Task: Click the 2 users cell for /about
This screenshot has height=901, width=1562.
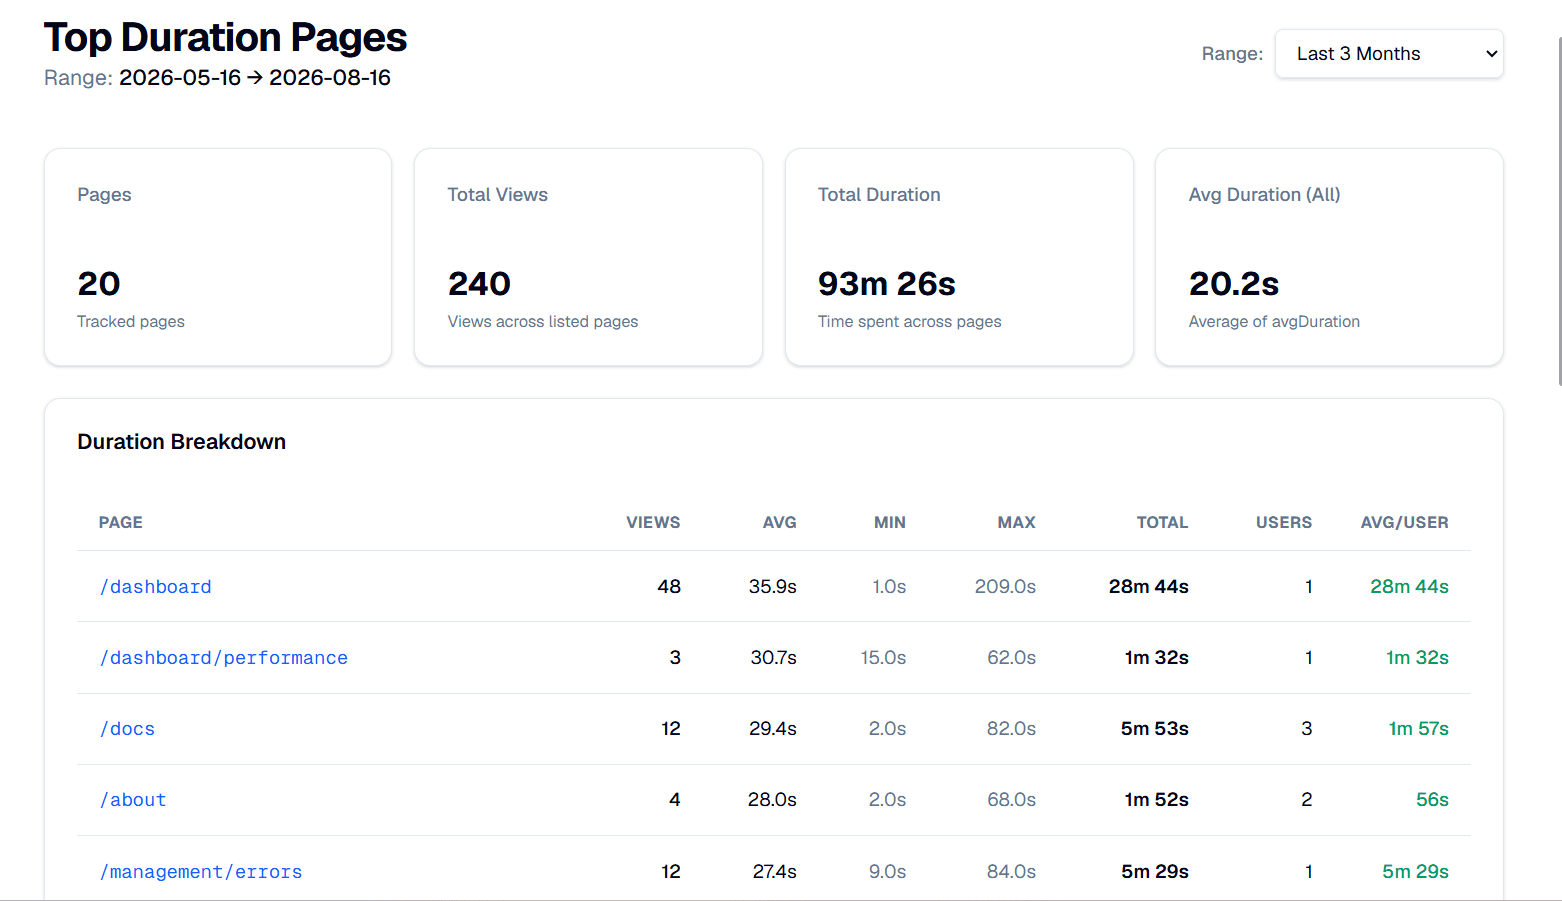Action: pos(1307,800)
